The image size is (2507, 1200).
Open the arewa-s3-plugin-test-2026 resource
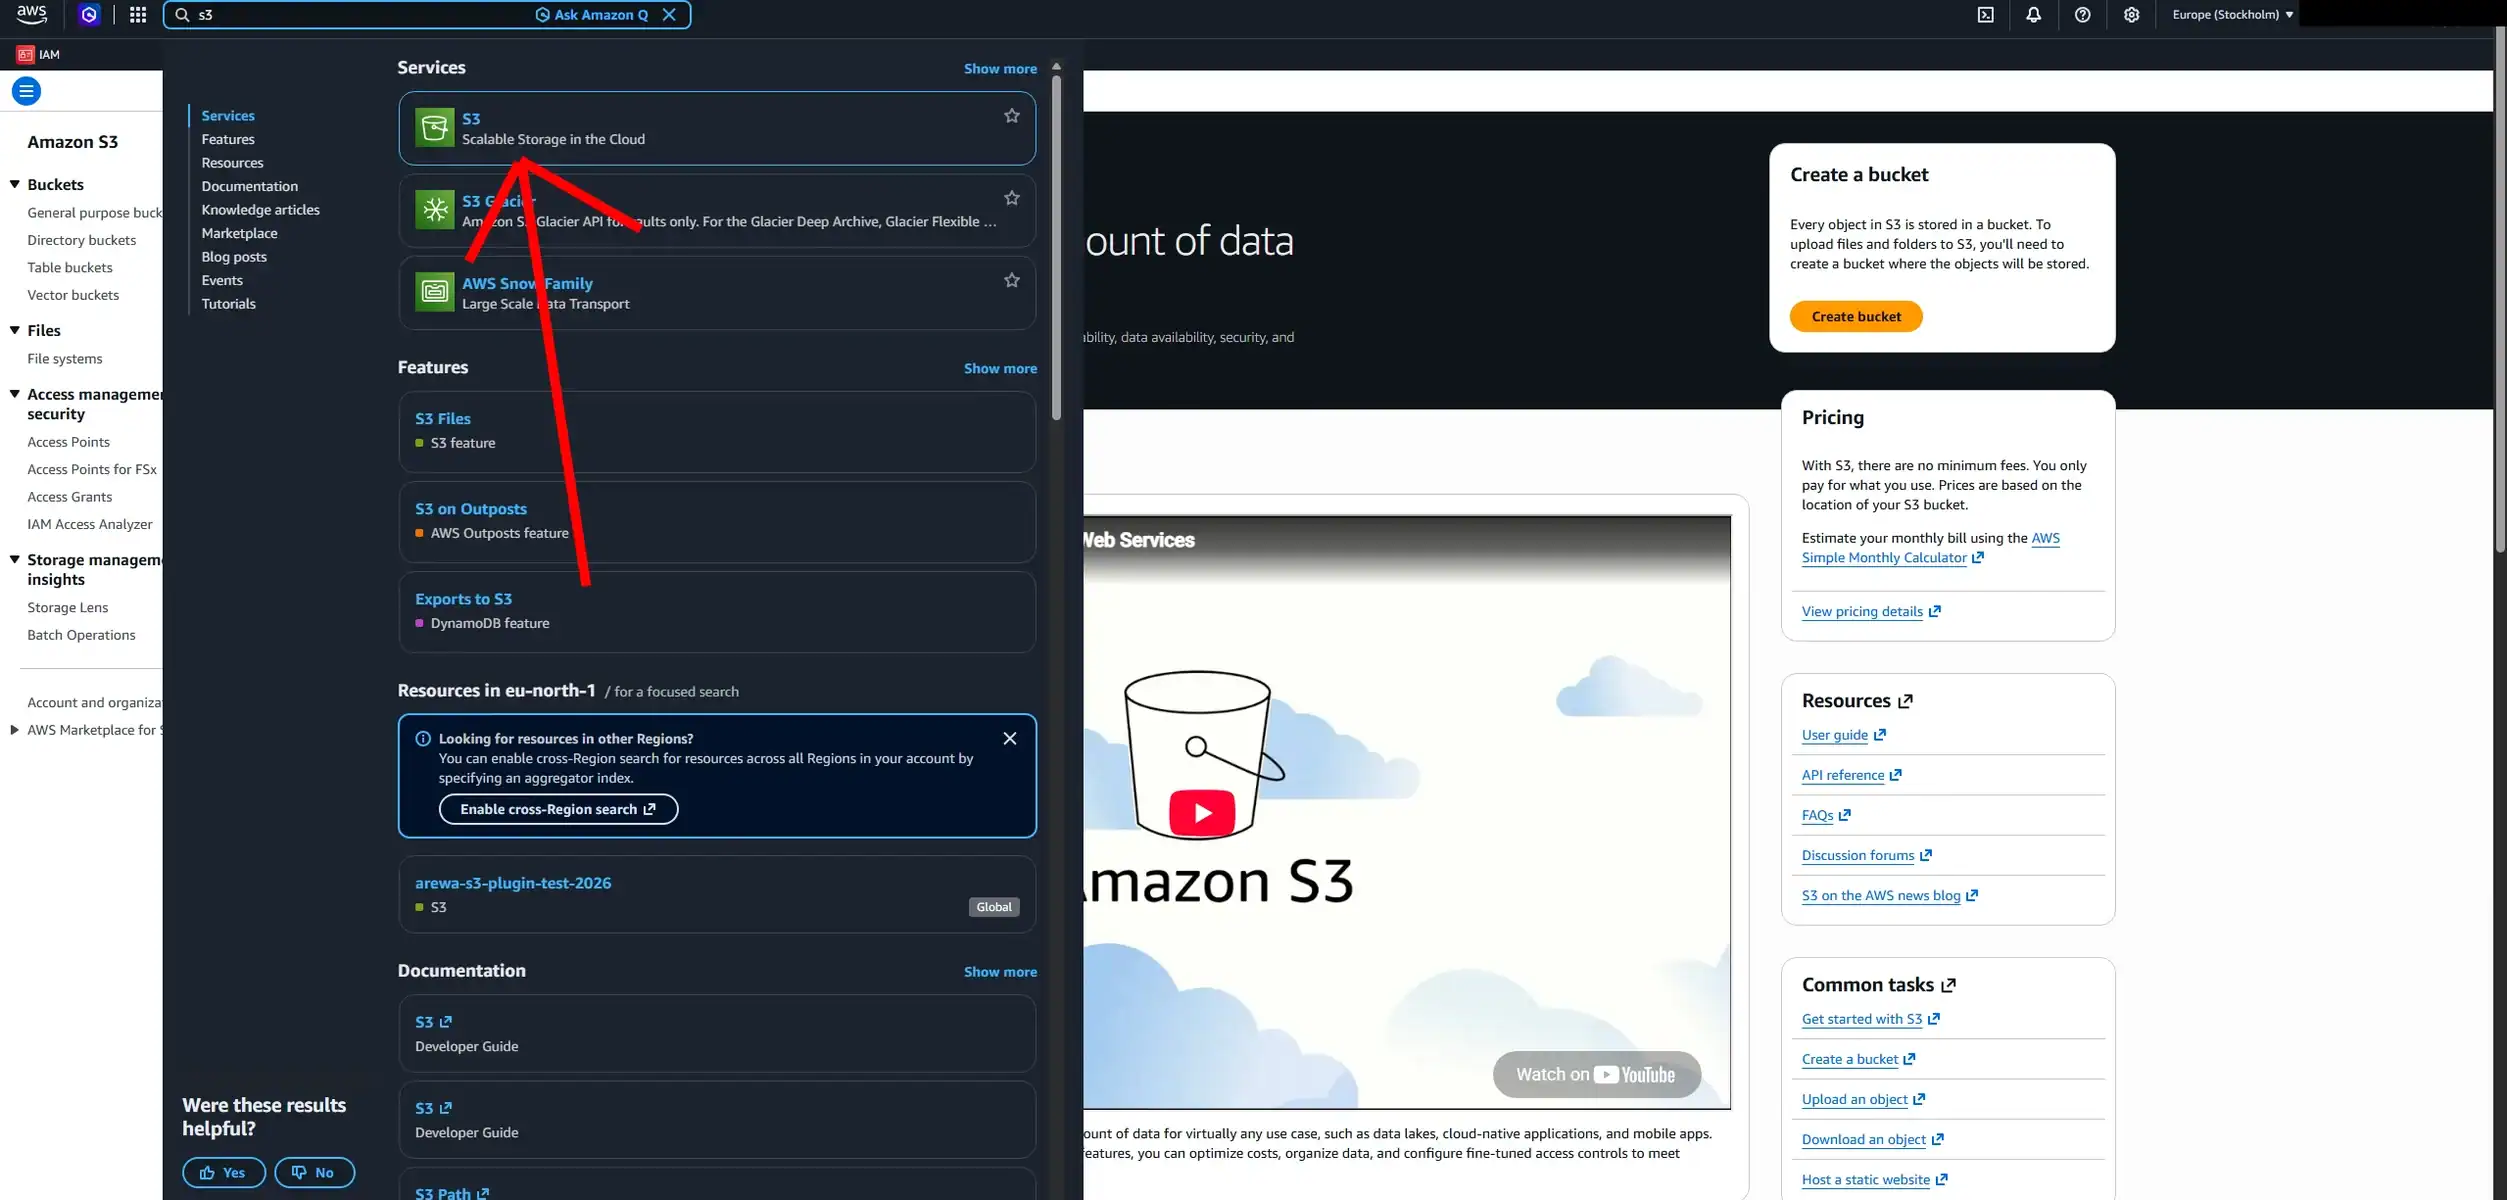[512, 883]
